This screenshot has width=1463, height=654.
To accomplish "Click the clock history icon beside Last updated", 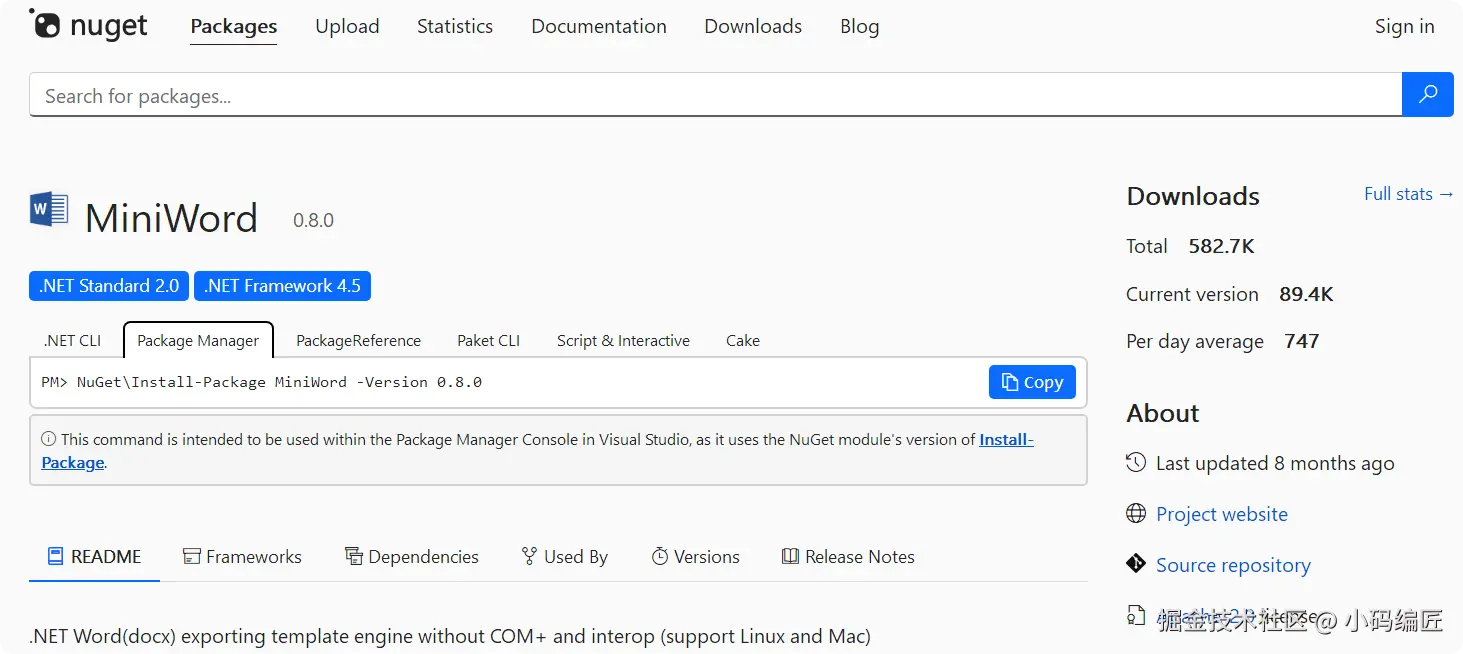I will [x=1136, y=463].
